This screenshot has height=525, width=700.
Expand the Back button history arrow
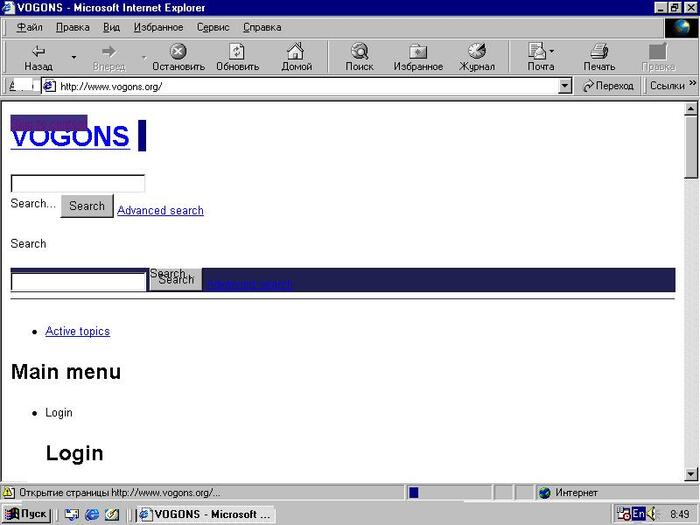pyautogui.click(x=73, y=57)
